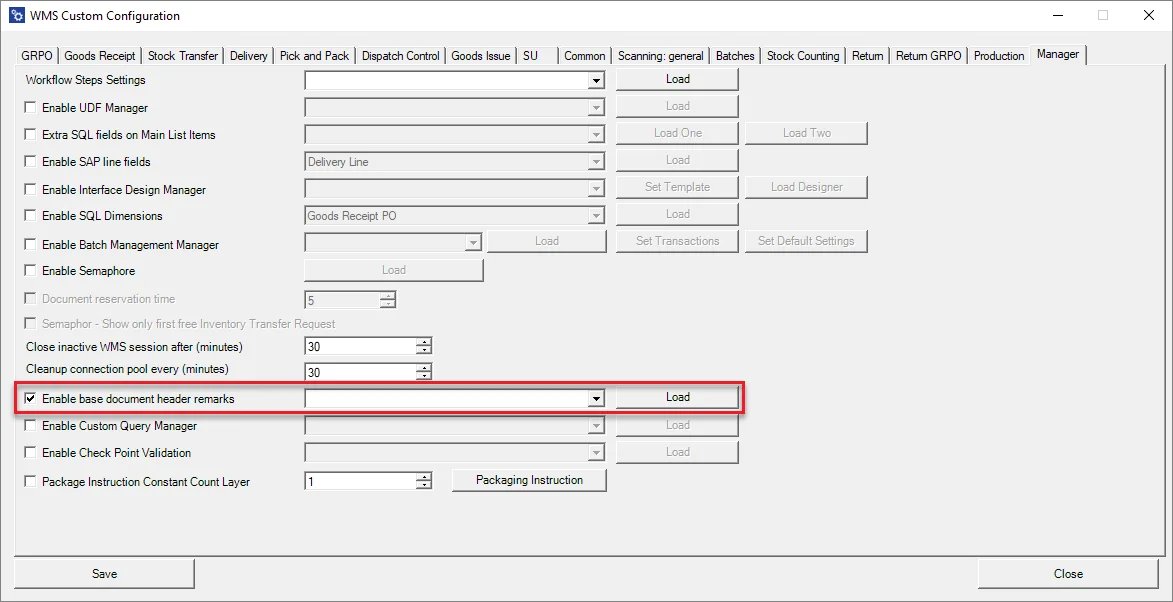1173x602 pixels.
Task: Go to the Pick and Pack tab
Action: coord(314,56)
